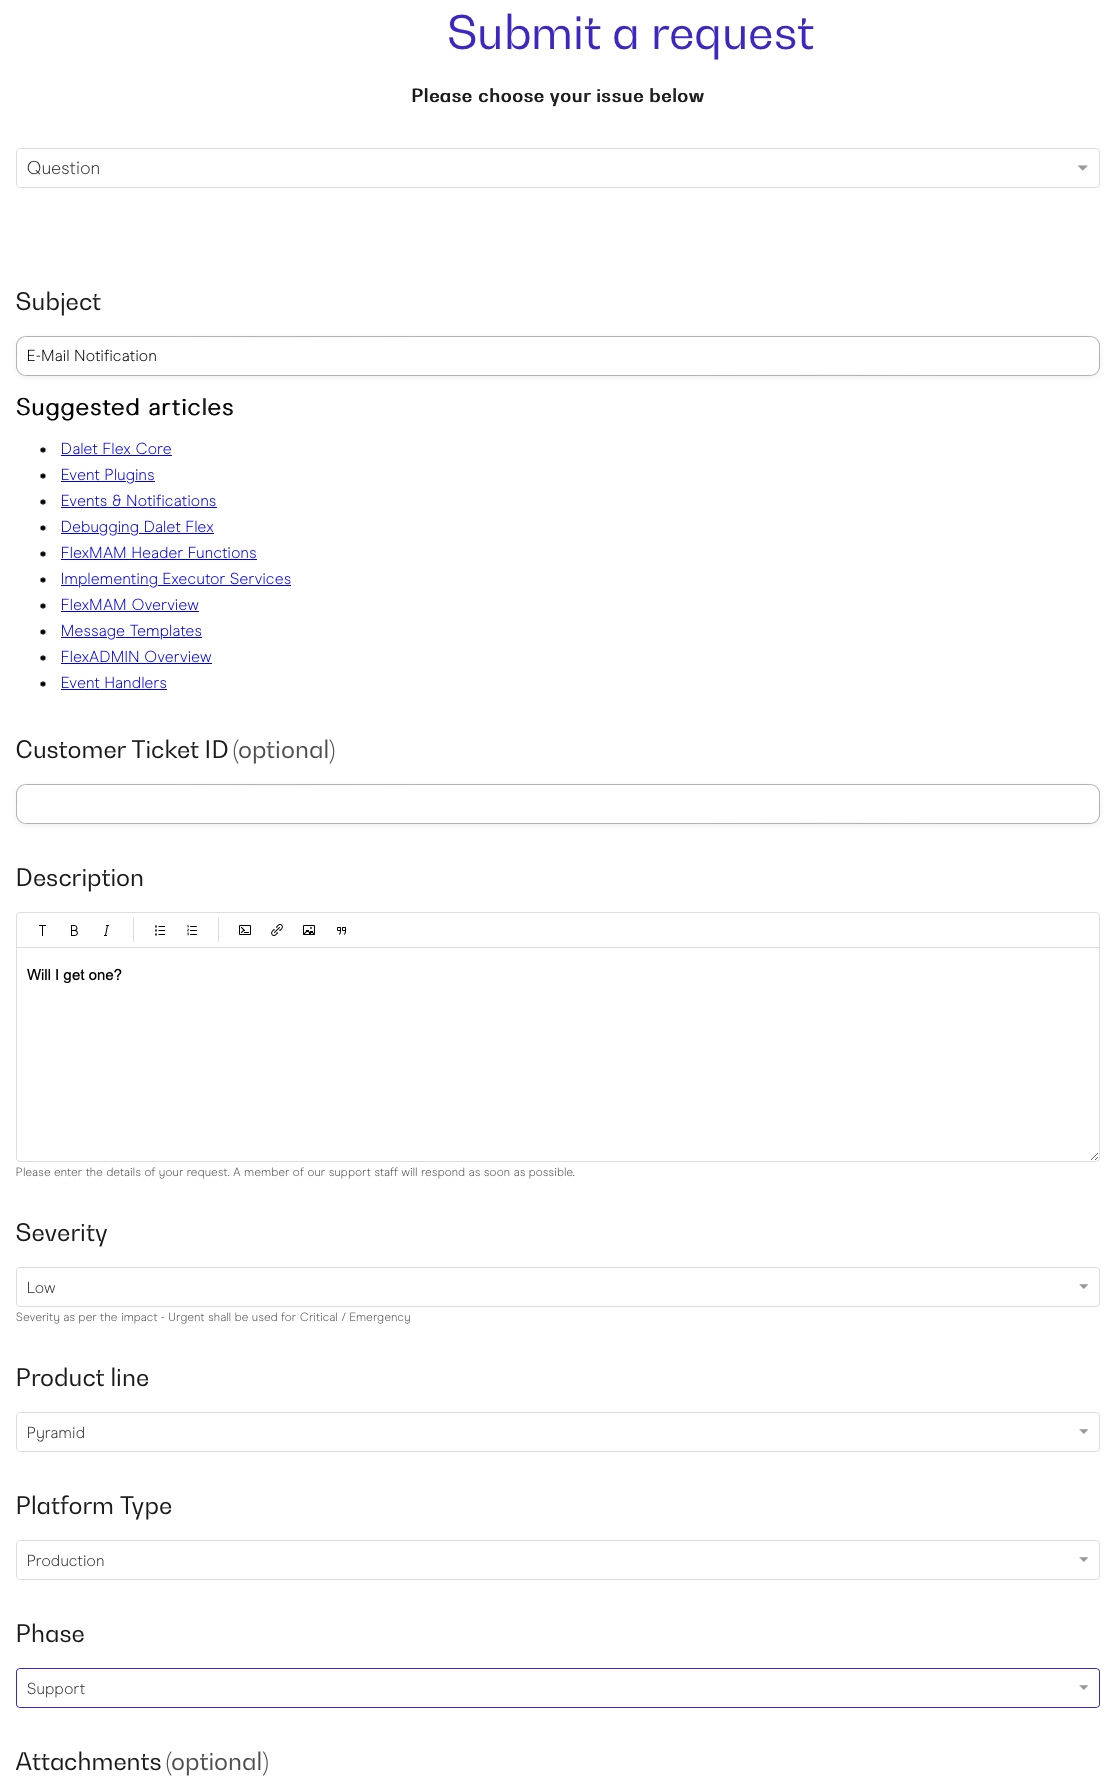Insert an image into description
The image size is (1114, 1783).
click(x=309, y=930)
